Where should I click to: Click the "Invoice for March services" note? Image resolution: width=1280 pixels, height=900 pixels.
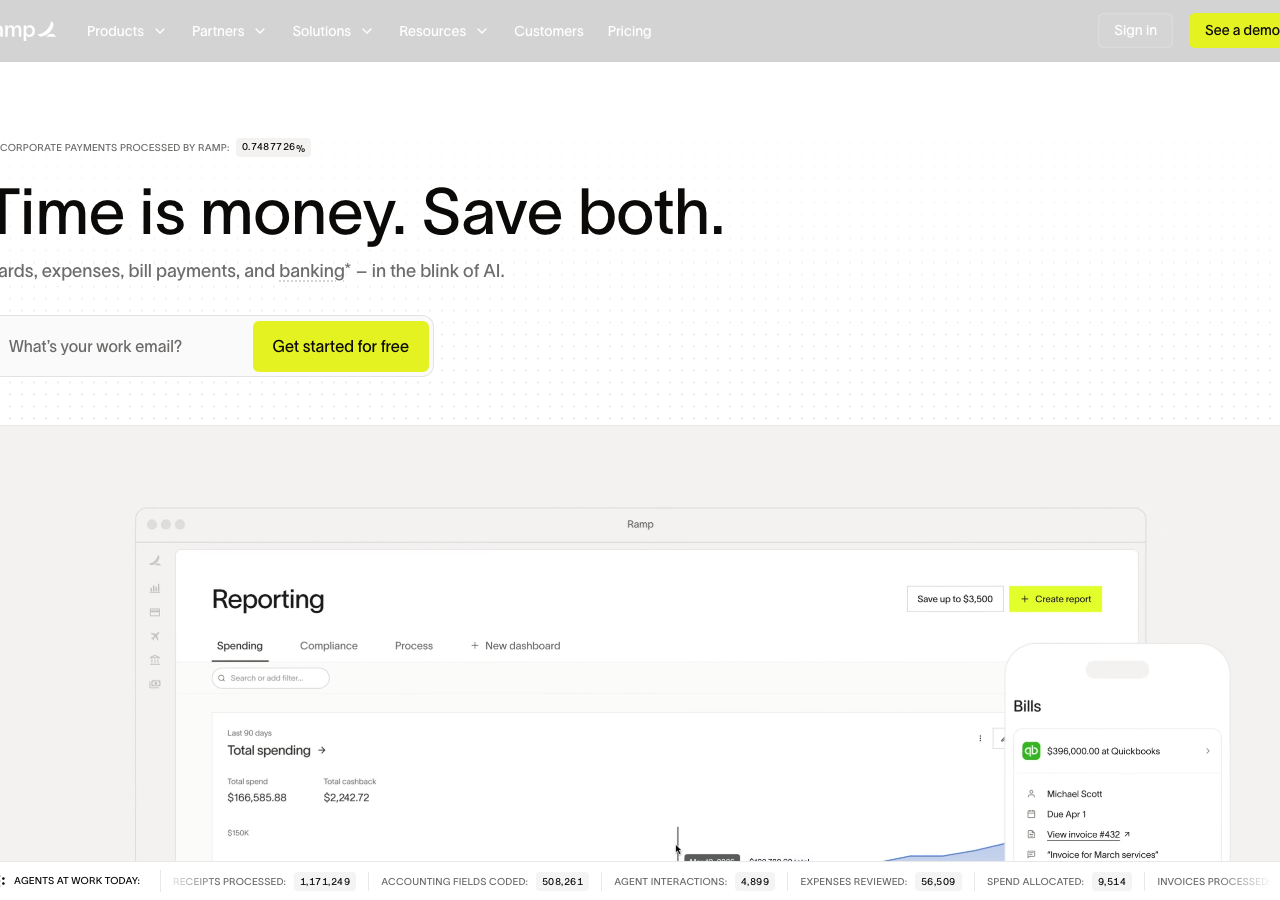(x=1103, y=855)
